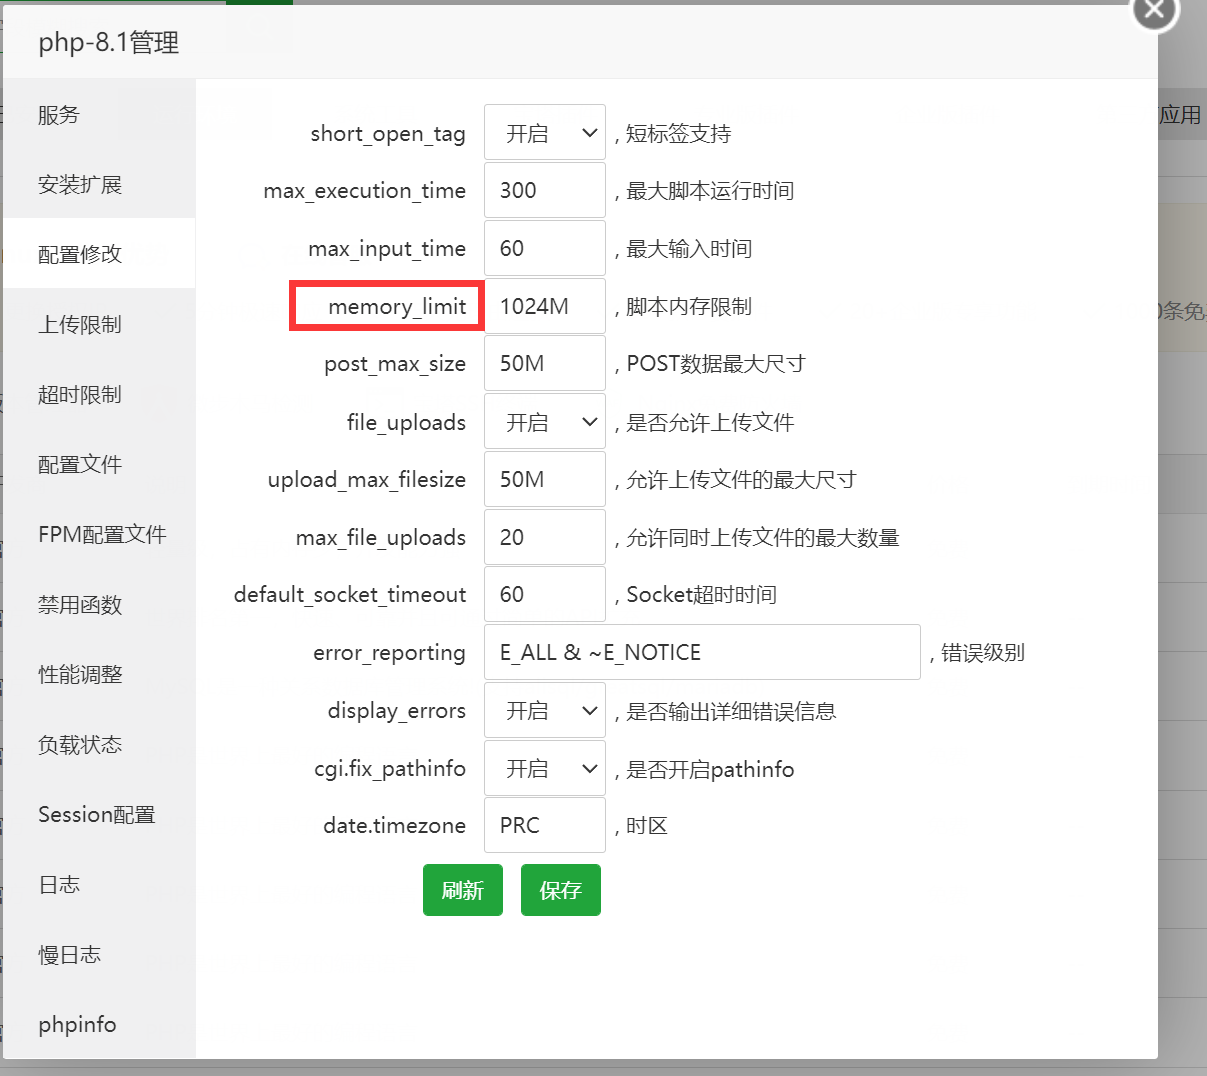Edit the error_reporting value field
Viewport: 1207px width, 1076px height.
[x=700, y=652]
